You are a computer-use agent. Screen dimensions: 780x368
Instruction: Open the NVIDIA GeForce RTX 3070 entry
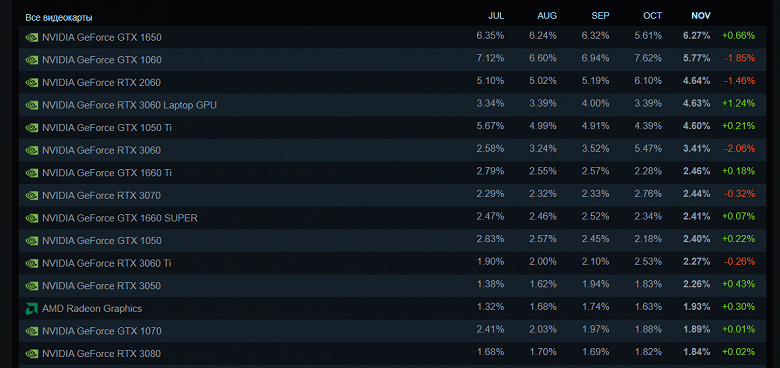[x=392, y=195]
